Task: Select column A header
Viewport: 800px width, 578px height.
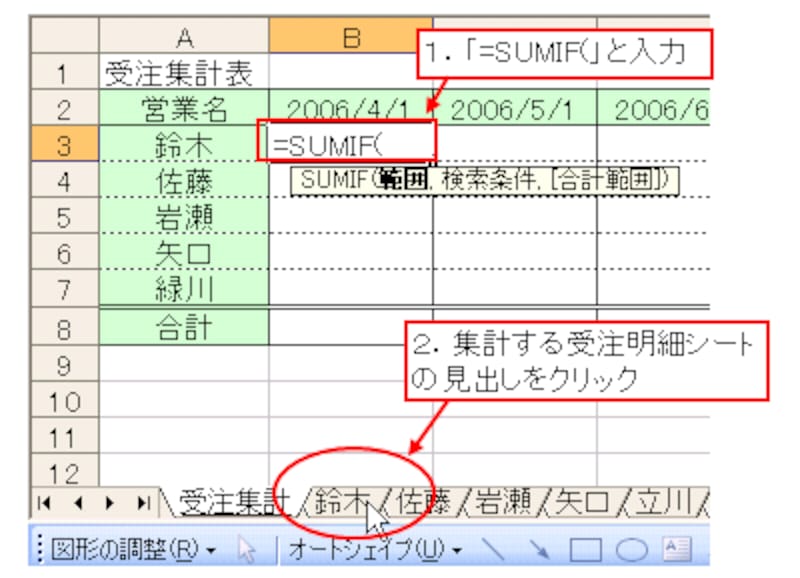Action: (x=184, y=36)
